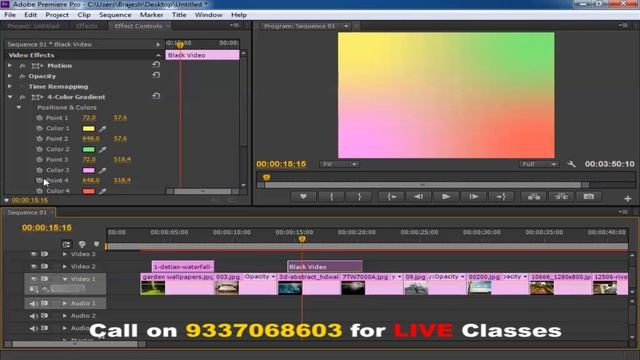
Task: Reset the 4-Color Gradient effect
Action: 156,96
